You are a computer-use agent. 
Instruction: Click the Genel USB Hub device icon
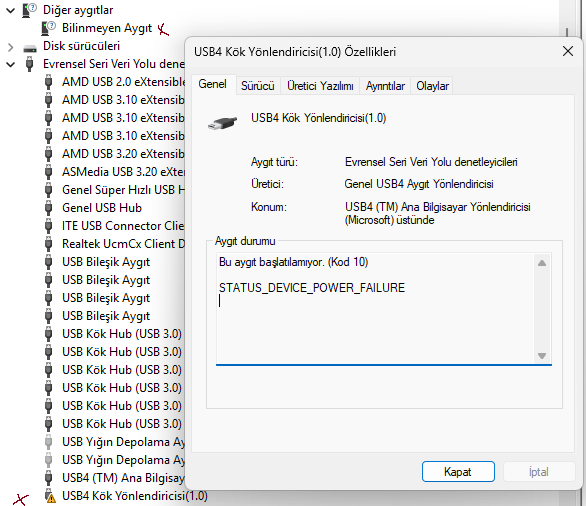[48, 207]
